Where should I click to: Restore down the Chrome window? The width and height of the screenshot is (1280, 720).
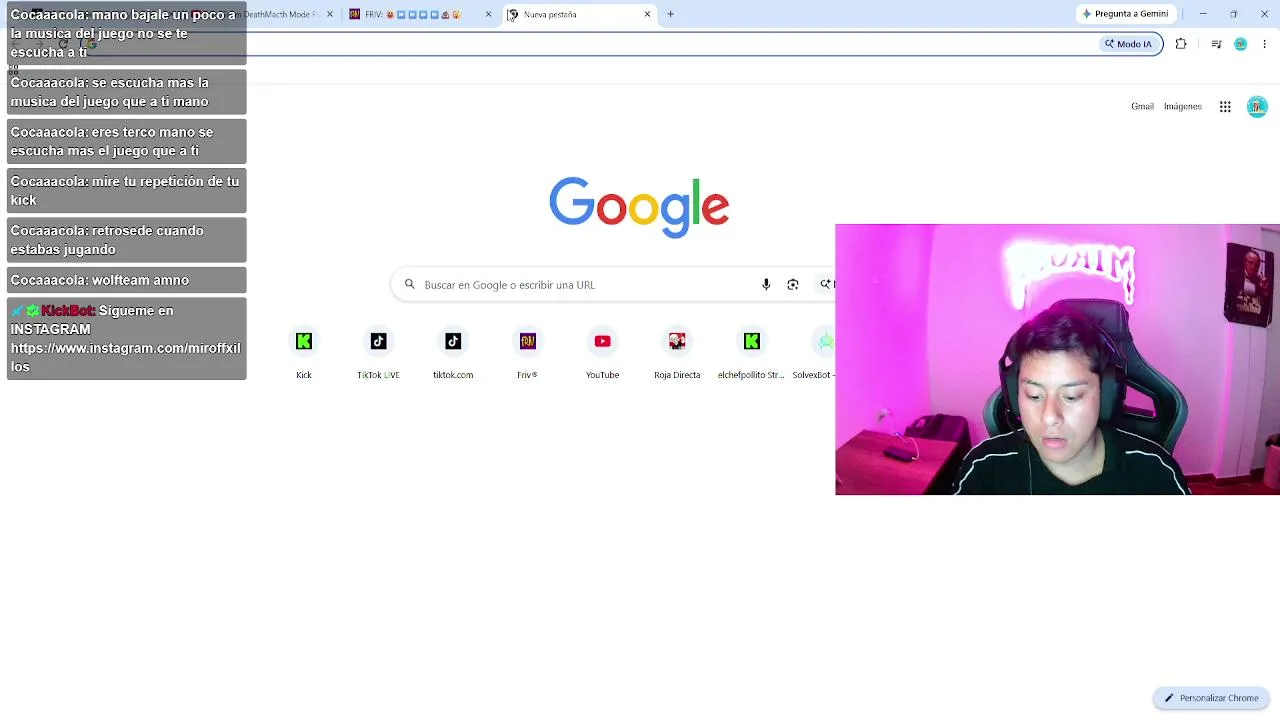coord(1234,14)
